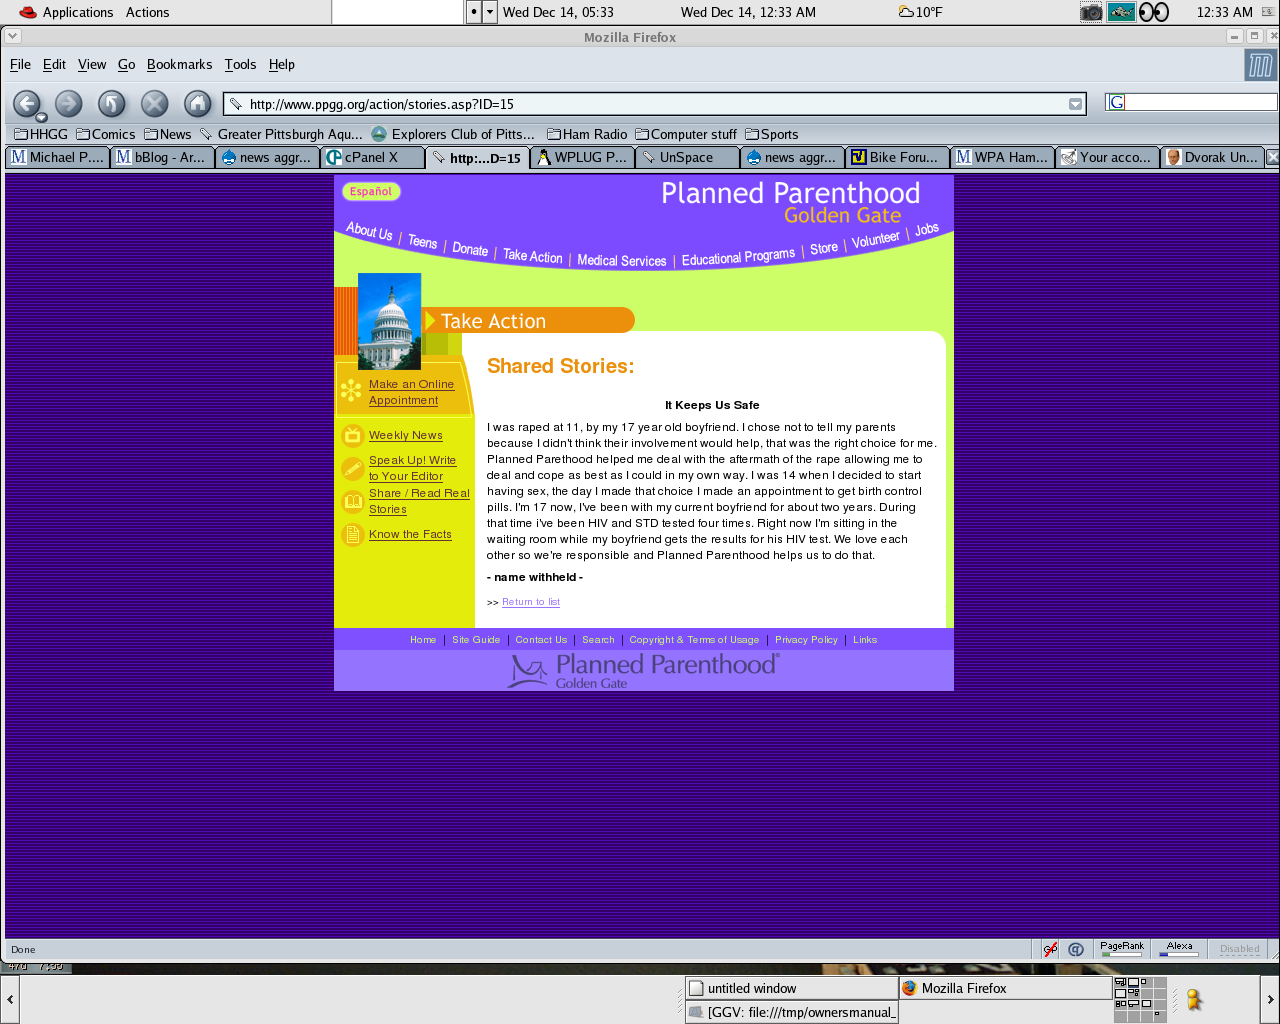Click the Donate navigation link
Image resolution: width=1280 pixels, height=1024 pixels.
tap(470, 249)
